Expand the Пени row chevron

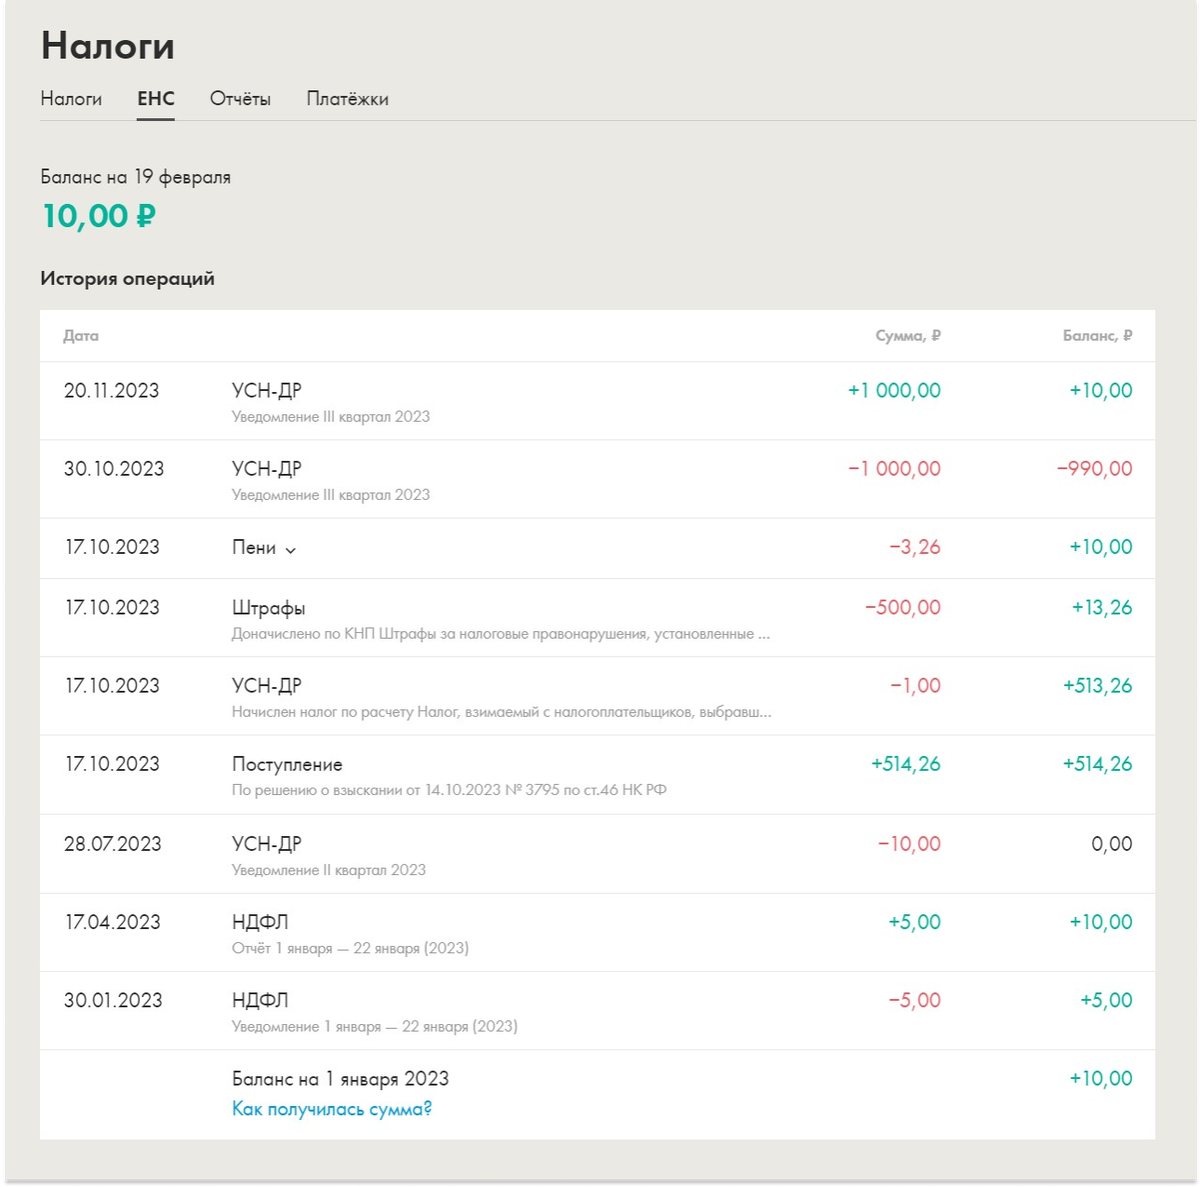[x=290, y=549]
